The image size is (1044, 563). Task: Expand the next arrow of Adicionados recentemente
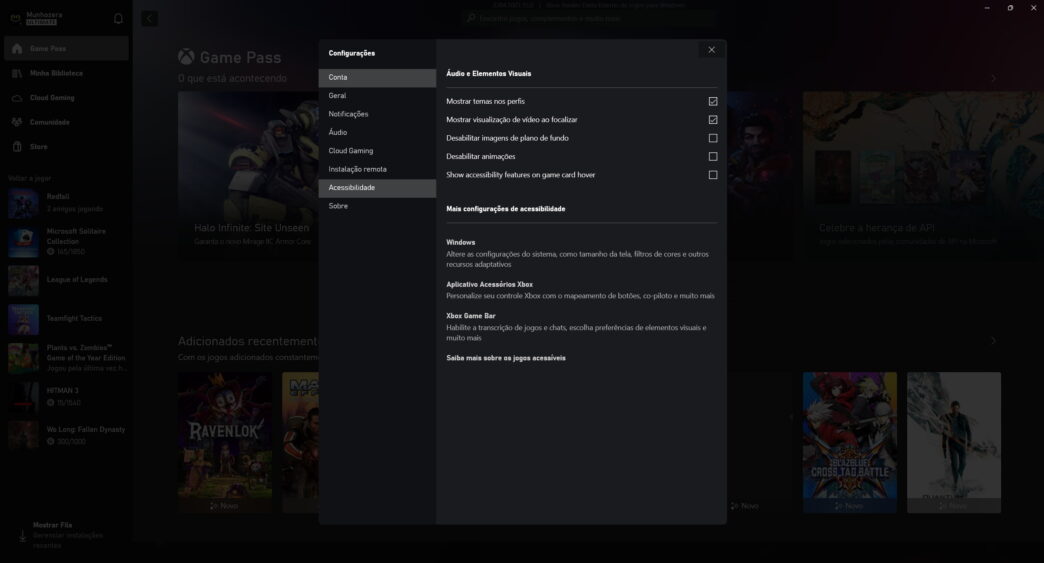click(993, 341)
